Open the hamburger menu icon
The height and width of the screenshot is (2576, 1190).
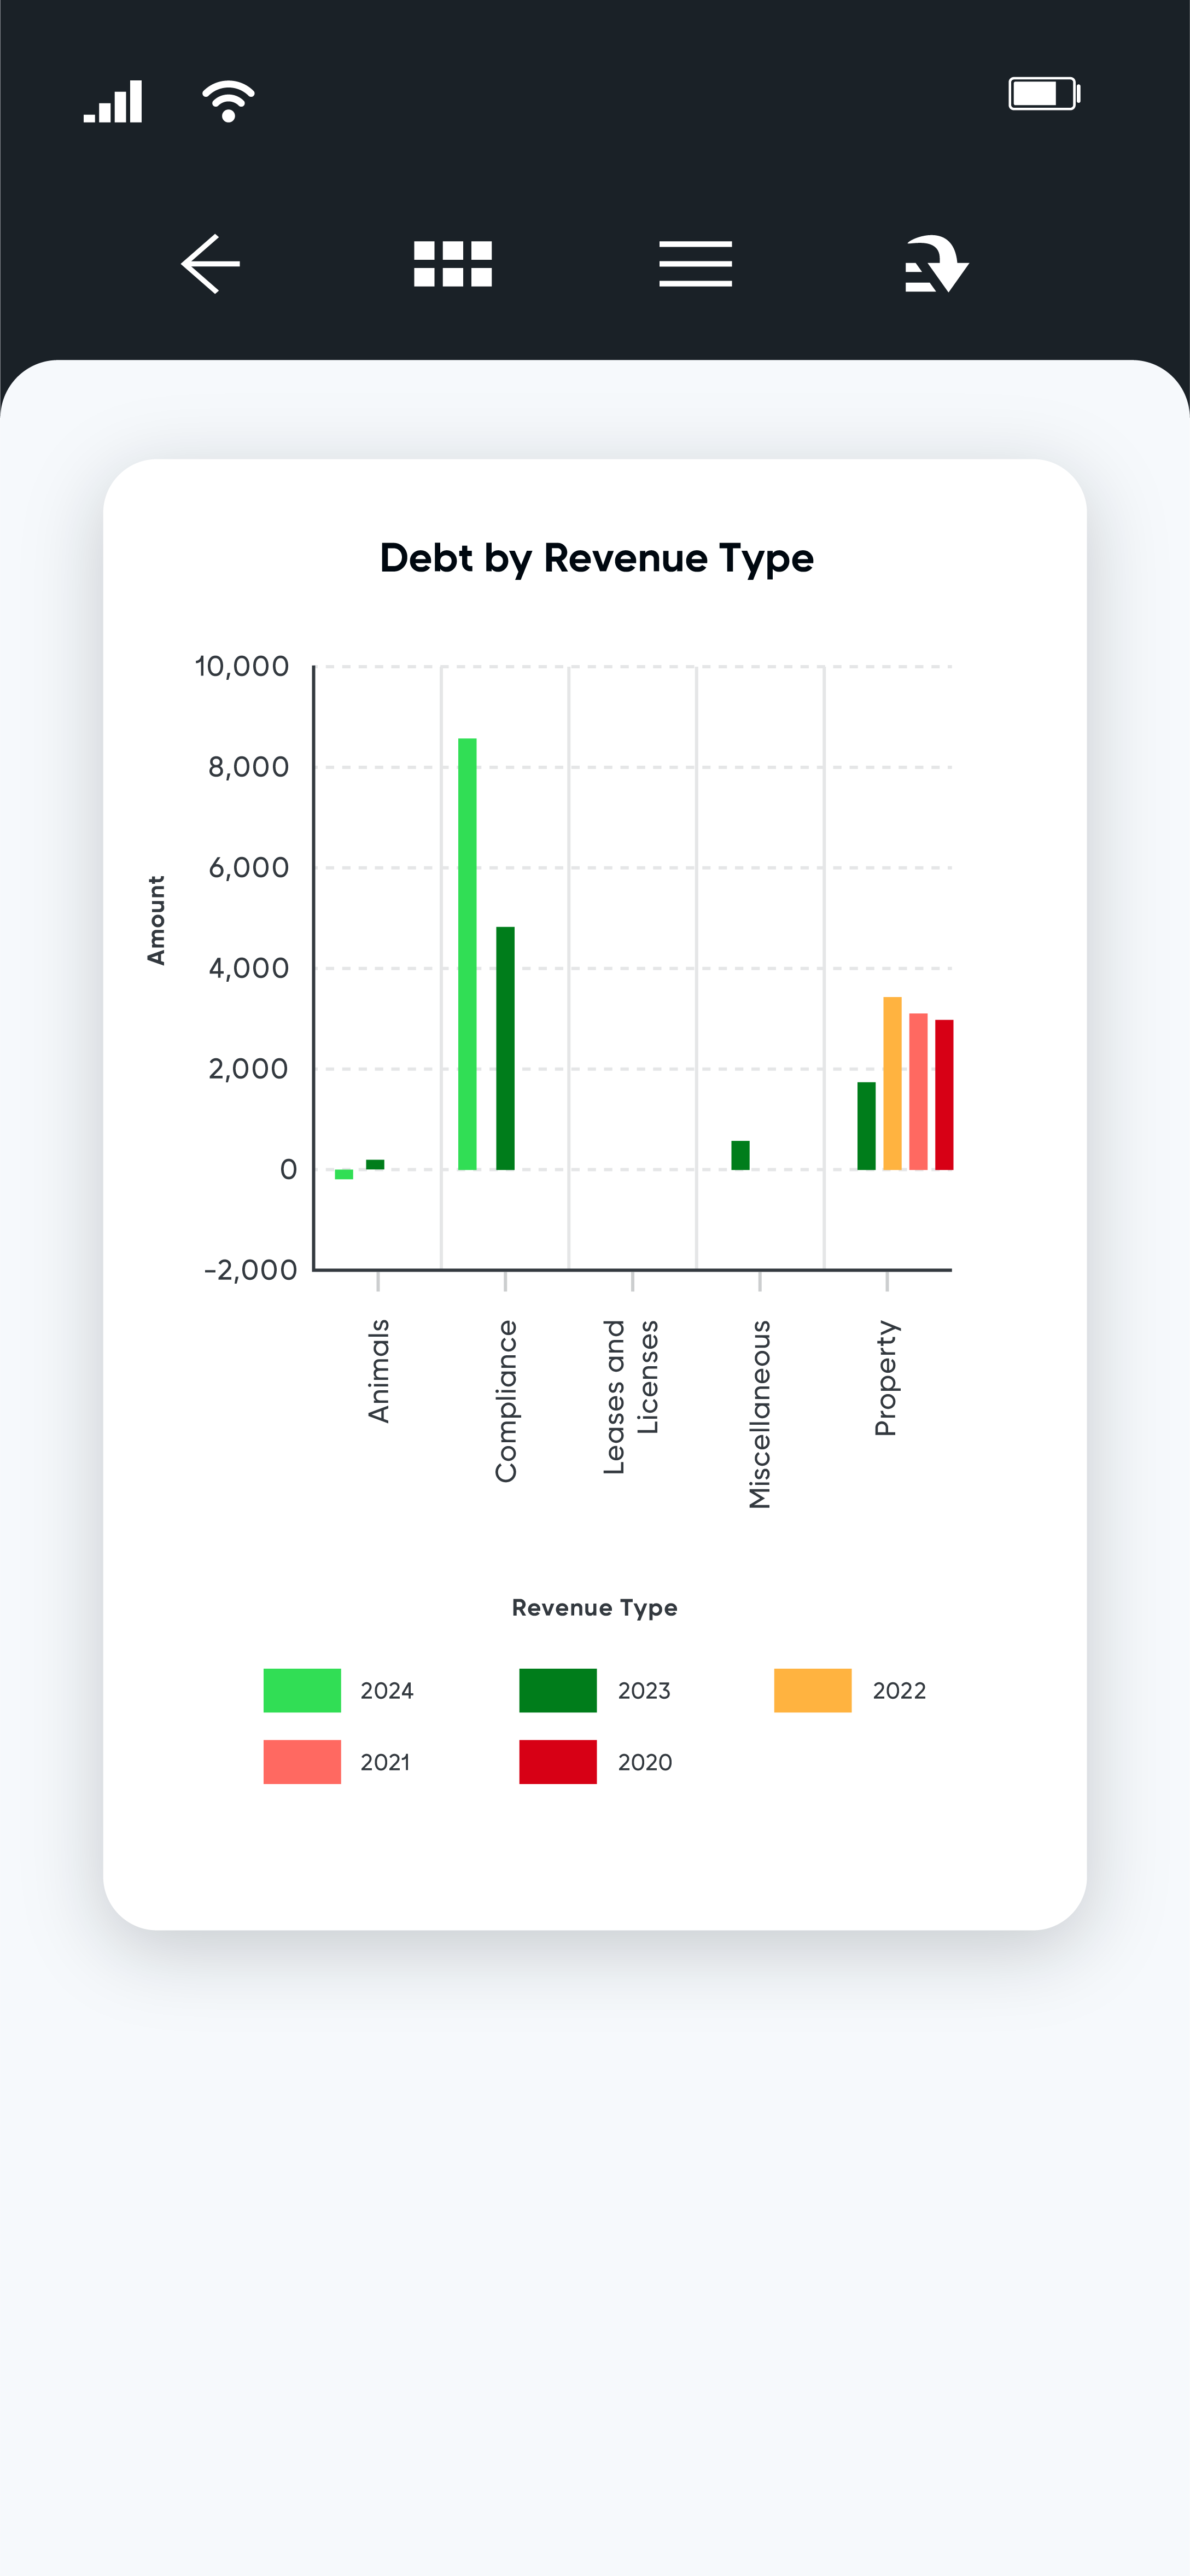[695, 264]
